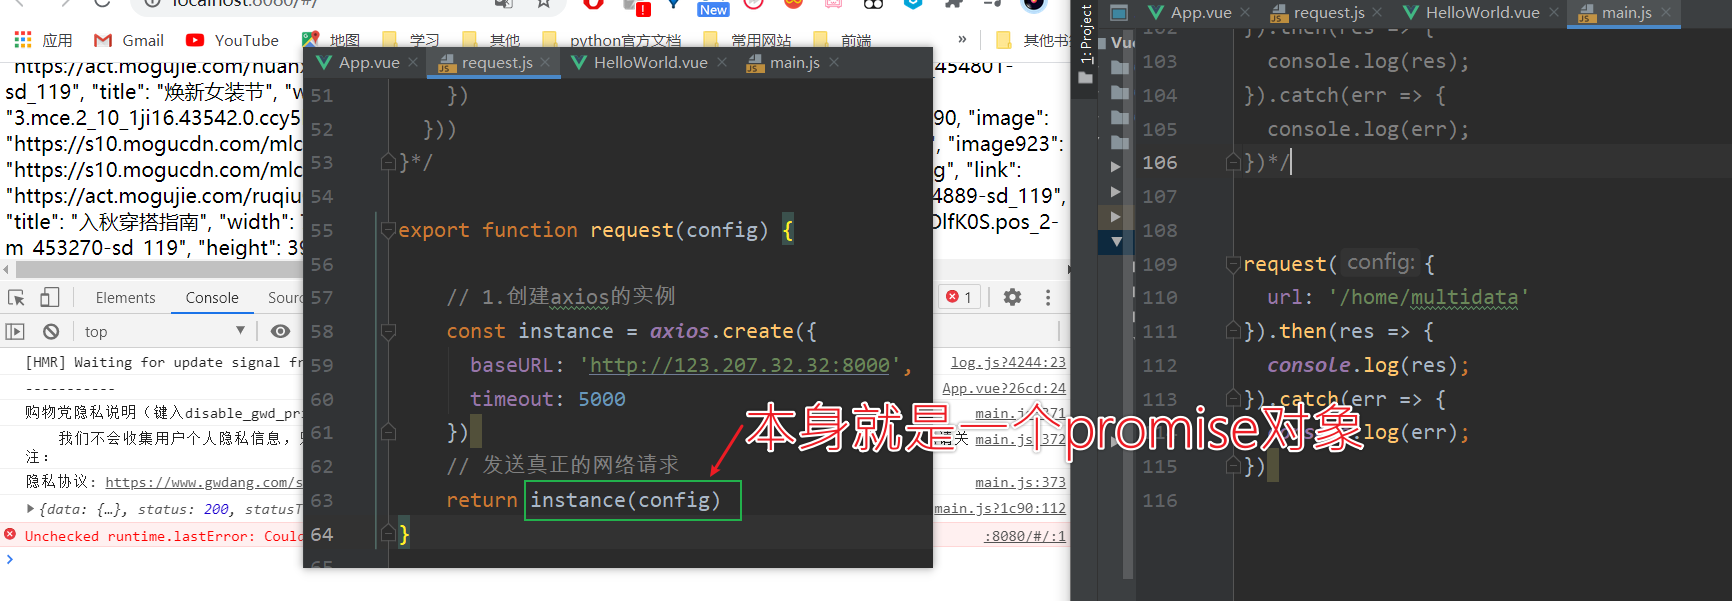Close the HelloWorld.vue tab in the right editor
The image size is (1732, 601).
[1554, 12]
